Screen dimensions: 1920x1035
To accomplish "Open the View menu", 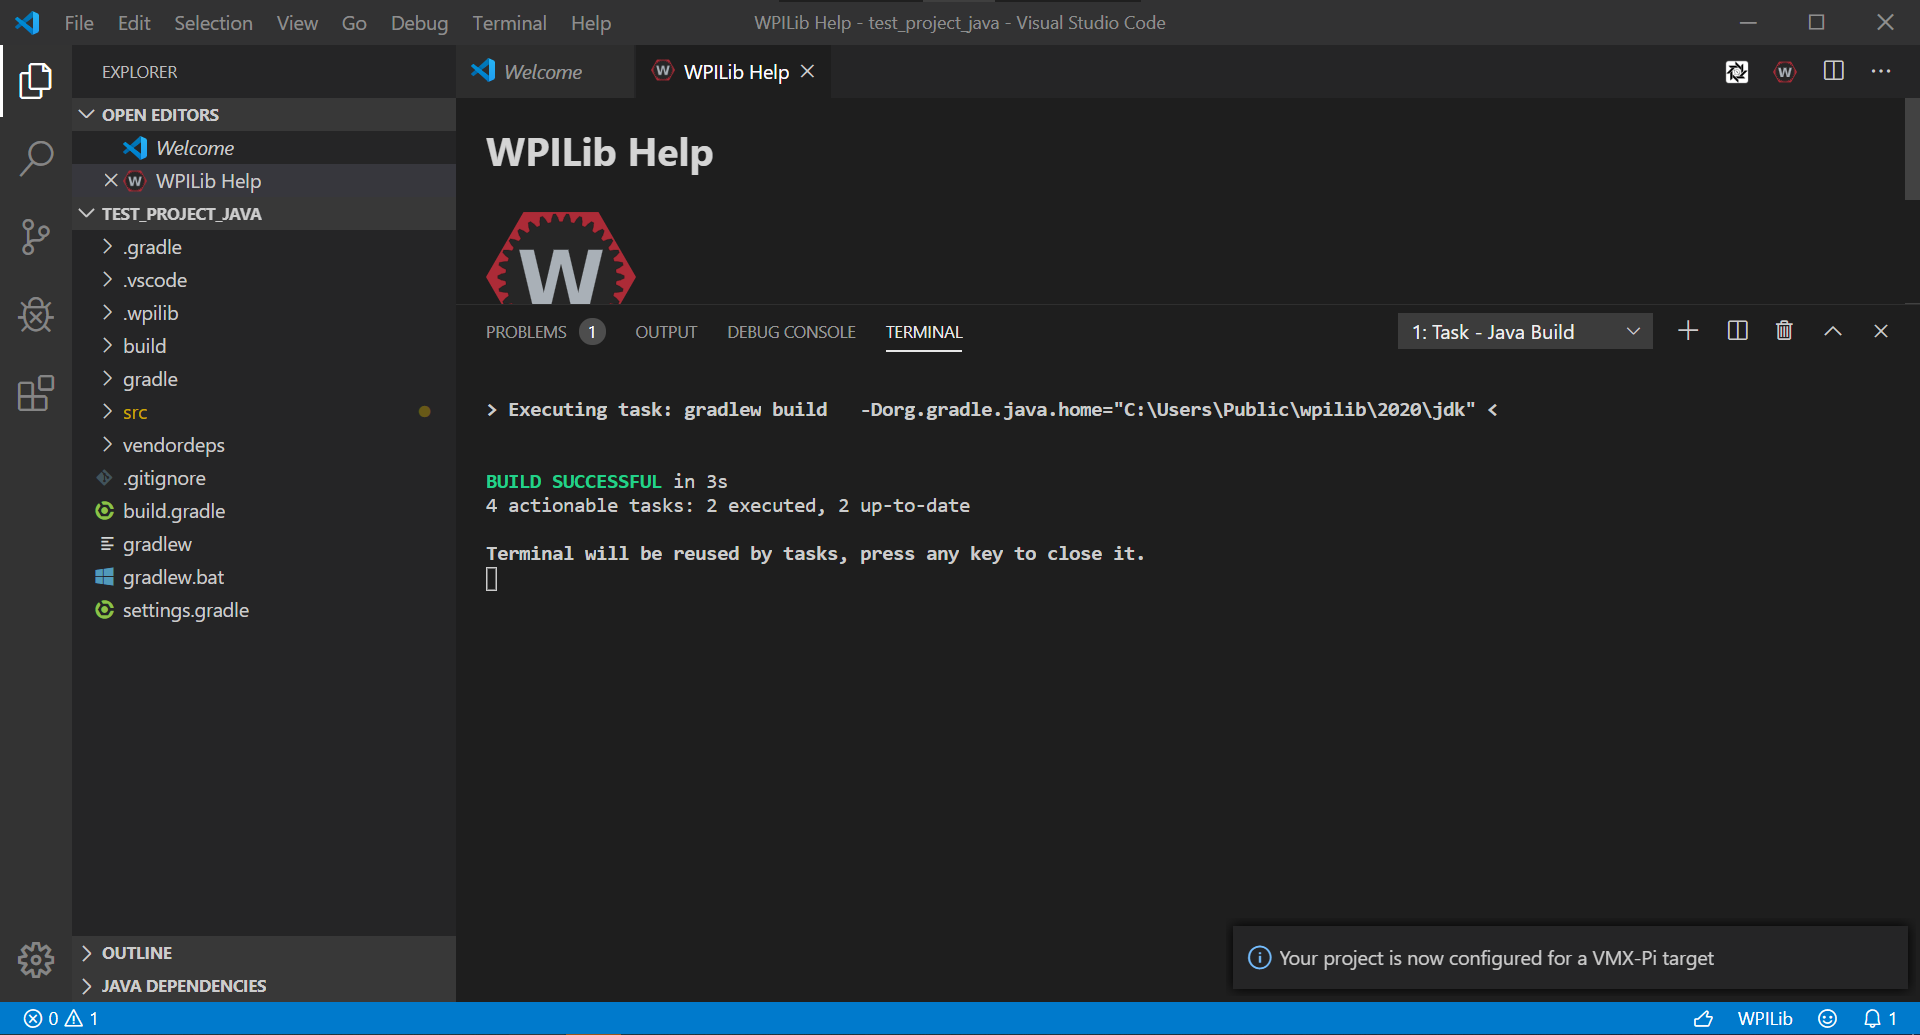I will 297,22.
